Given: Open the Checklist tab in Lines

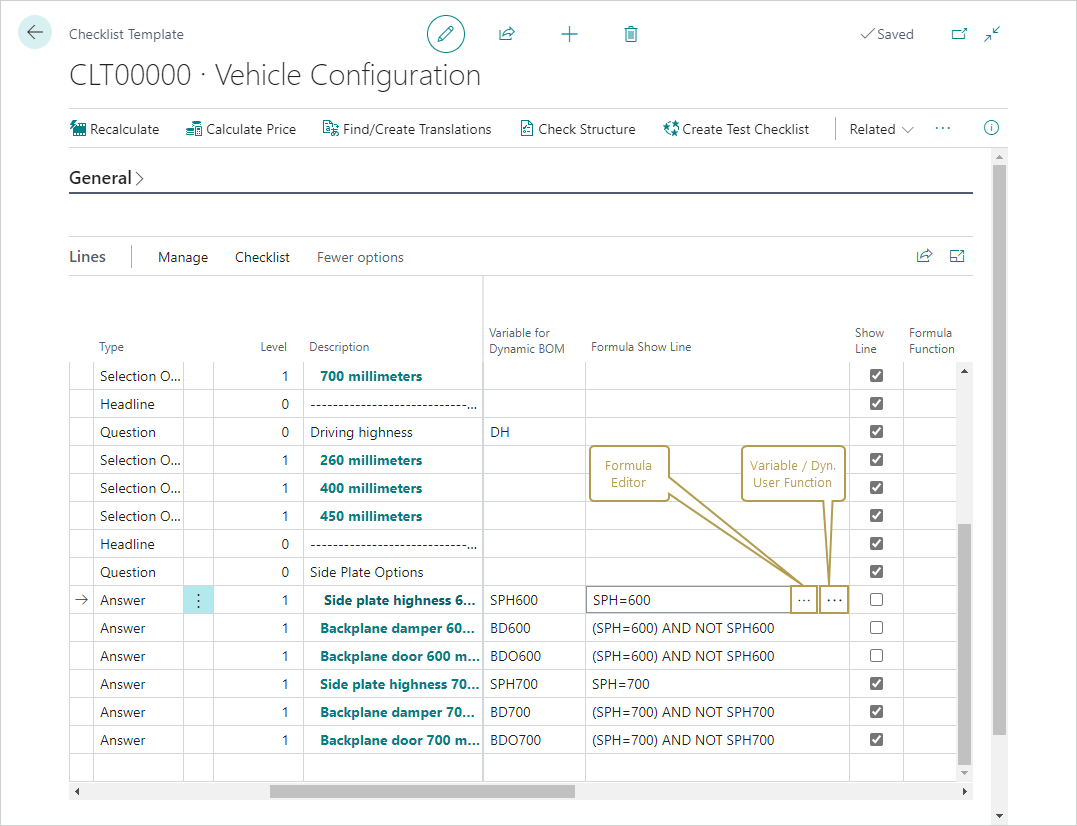Looking at the screenshot, I should (262, 257).
